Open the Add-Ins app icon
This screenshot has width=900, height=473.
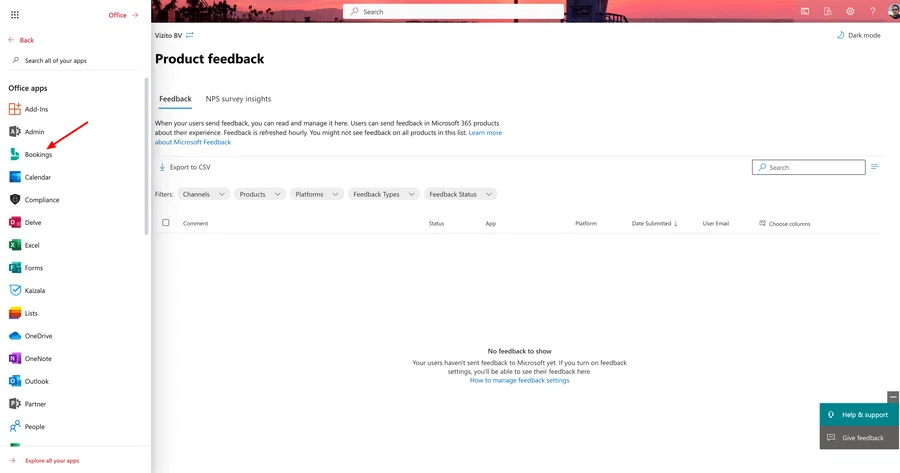point(15,109)
